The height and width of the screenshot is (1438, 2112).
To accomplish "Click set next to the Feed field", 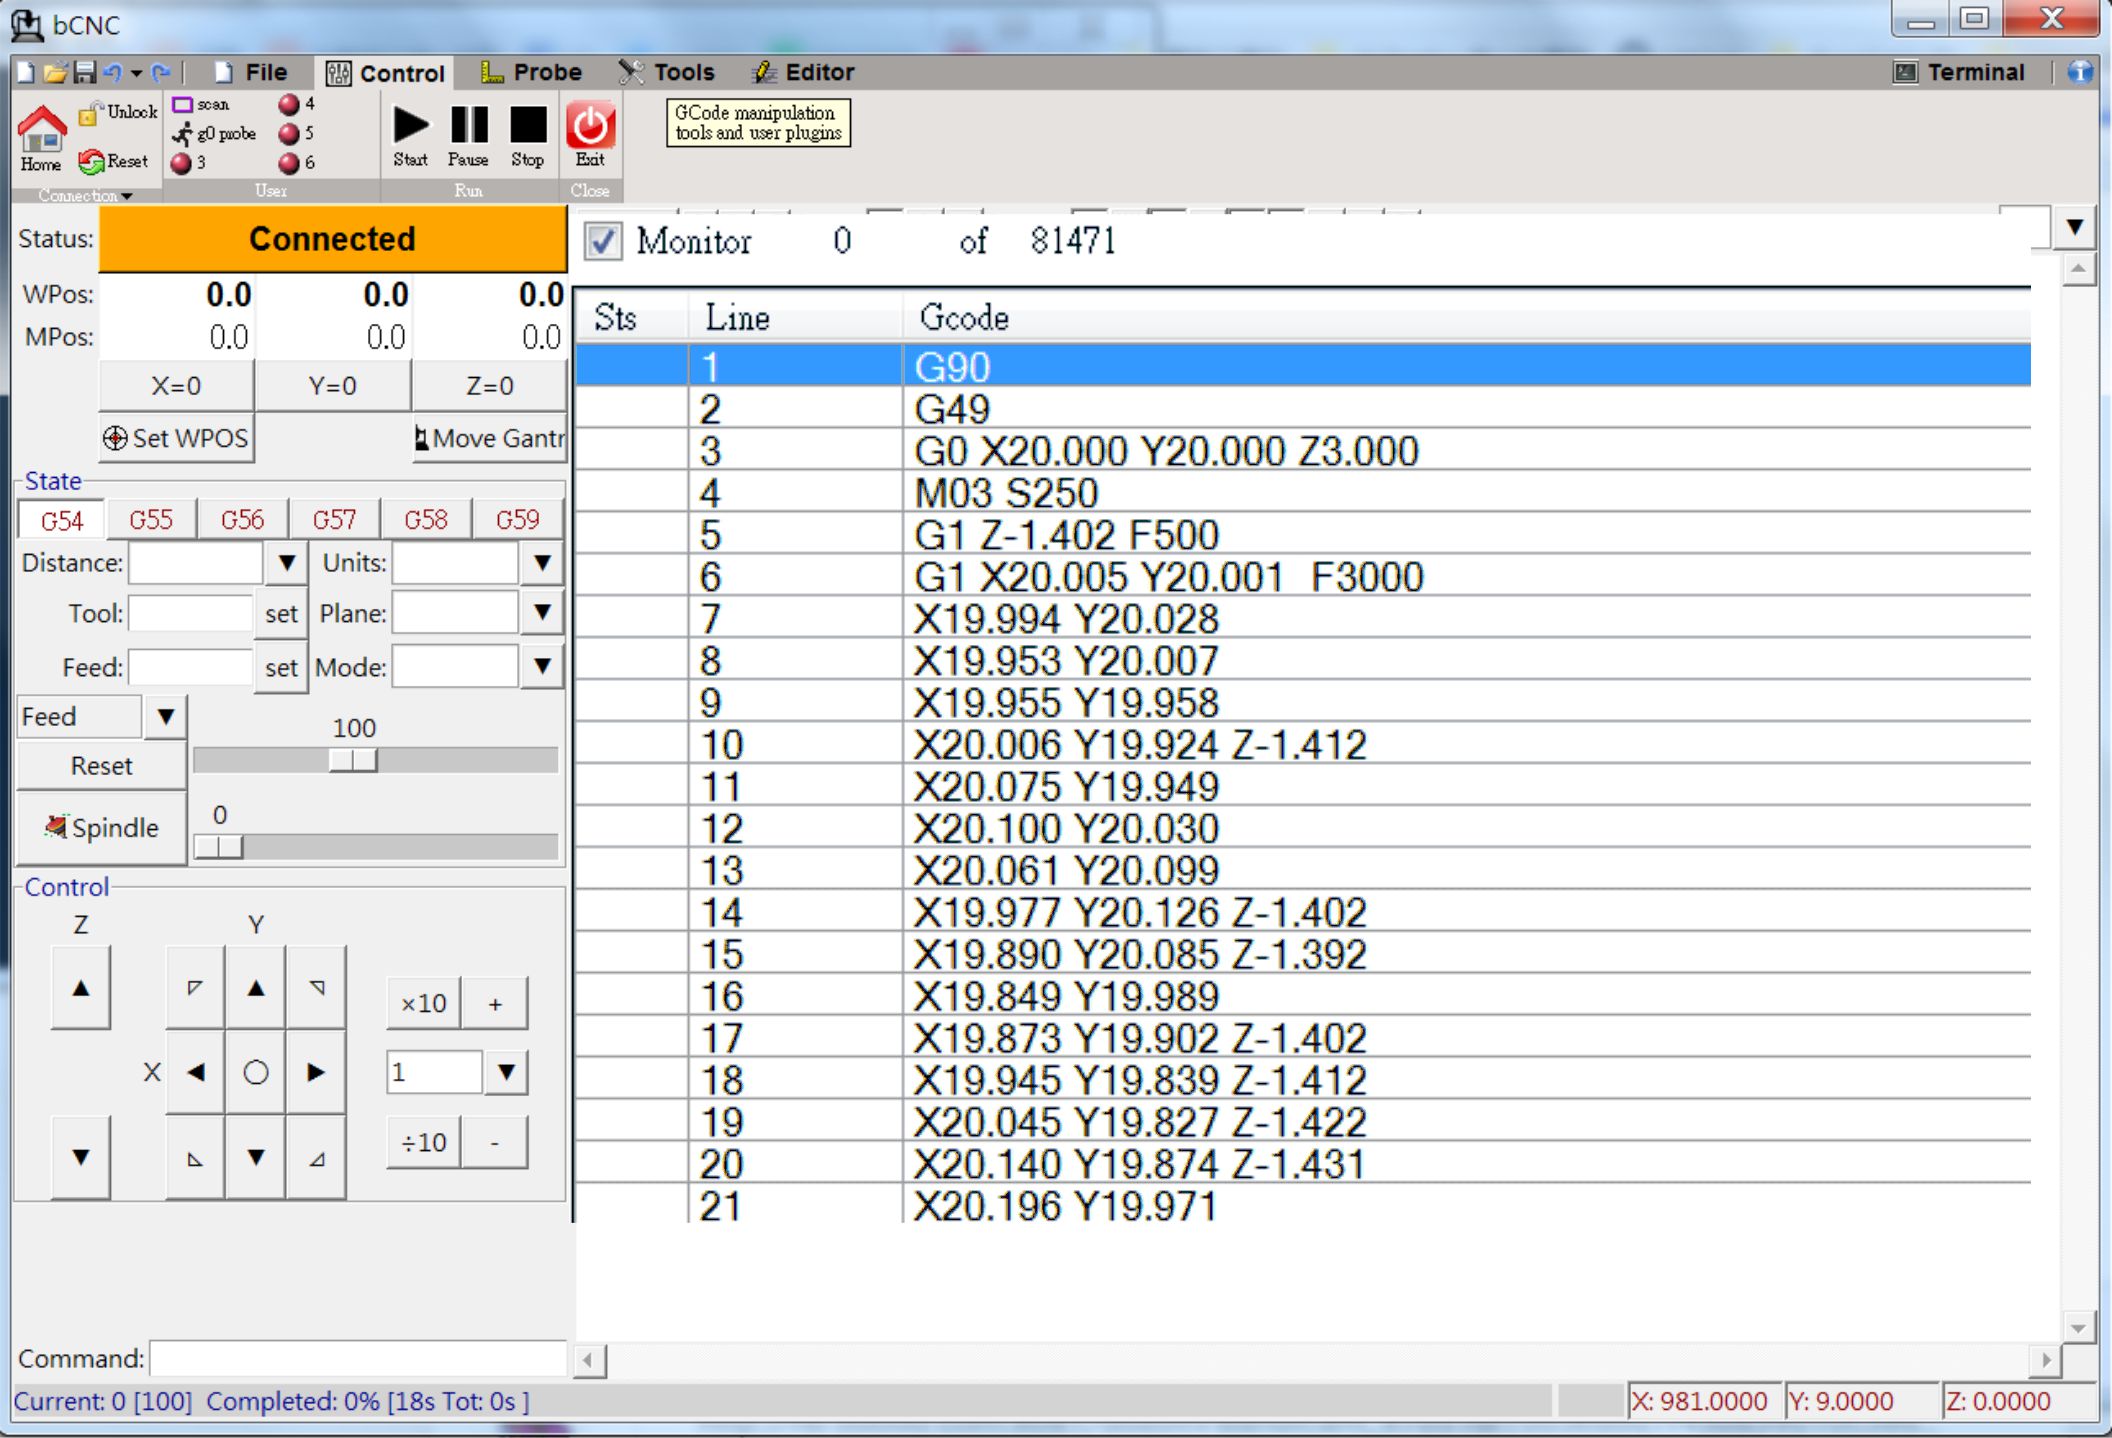I will [x=281, y=667].
